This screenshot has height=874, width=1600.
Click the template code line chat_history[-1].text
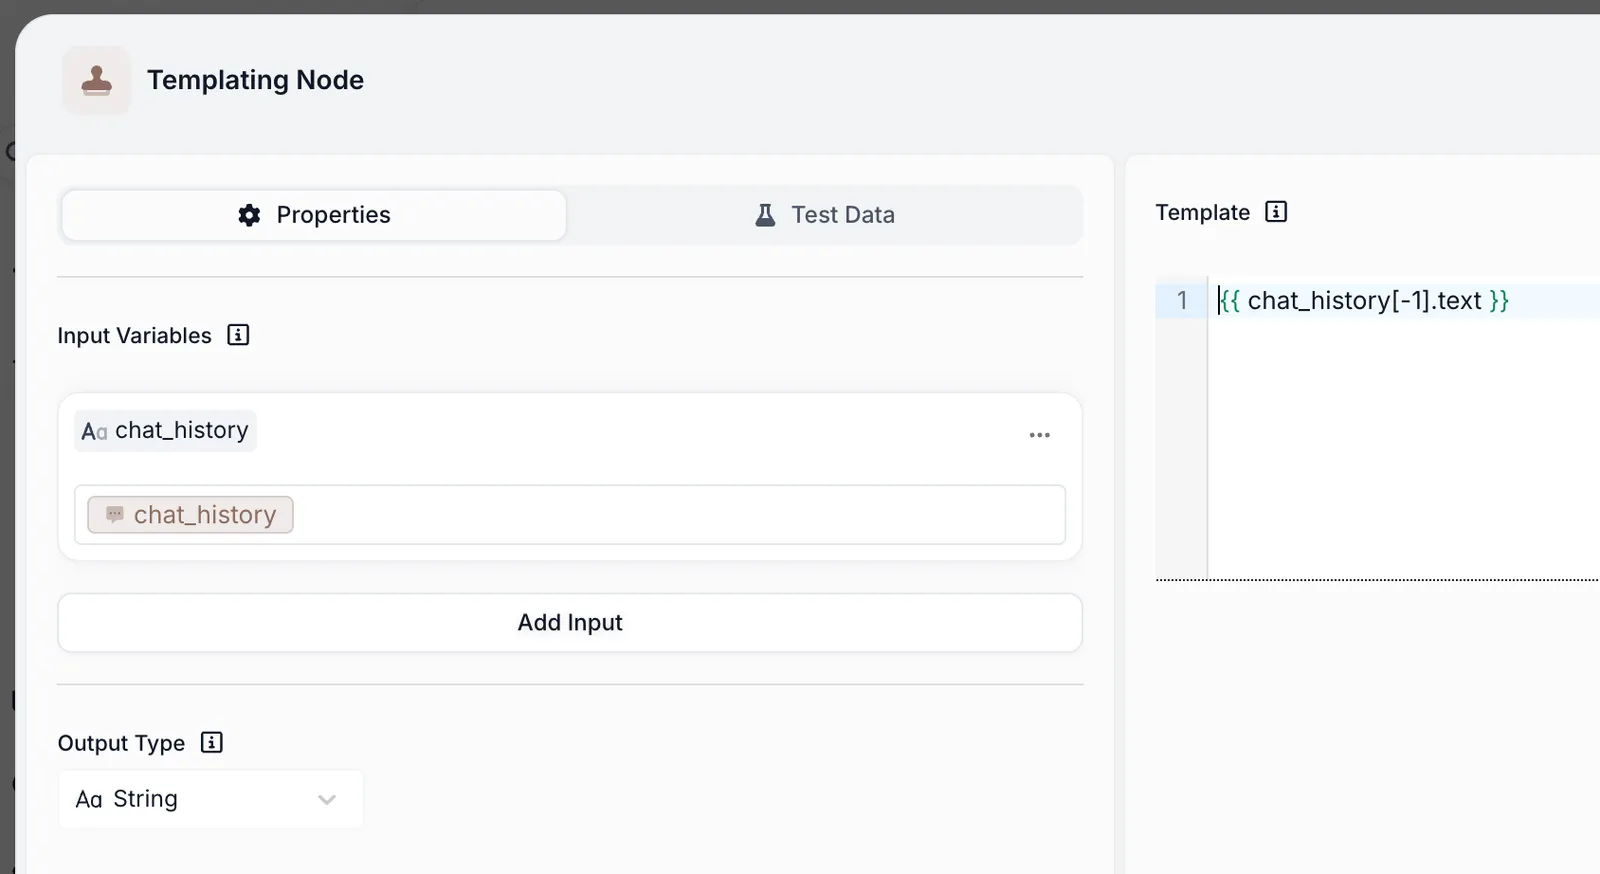[1364, 300]
